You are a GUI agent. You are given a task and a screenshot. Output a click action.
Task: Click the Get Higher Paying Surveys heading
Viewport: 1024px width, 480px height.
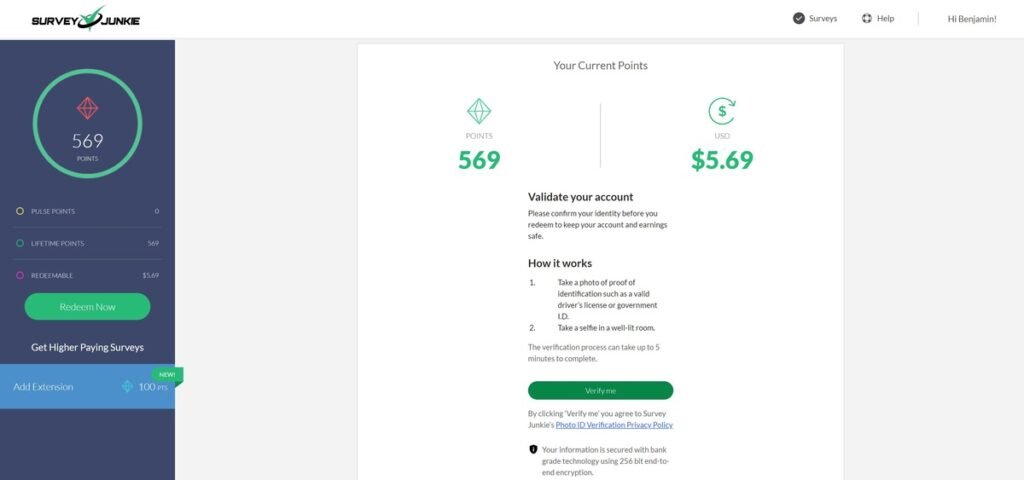pyautogui.click(x=87, y=347)
